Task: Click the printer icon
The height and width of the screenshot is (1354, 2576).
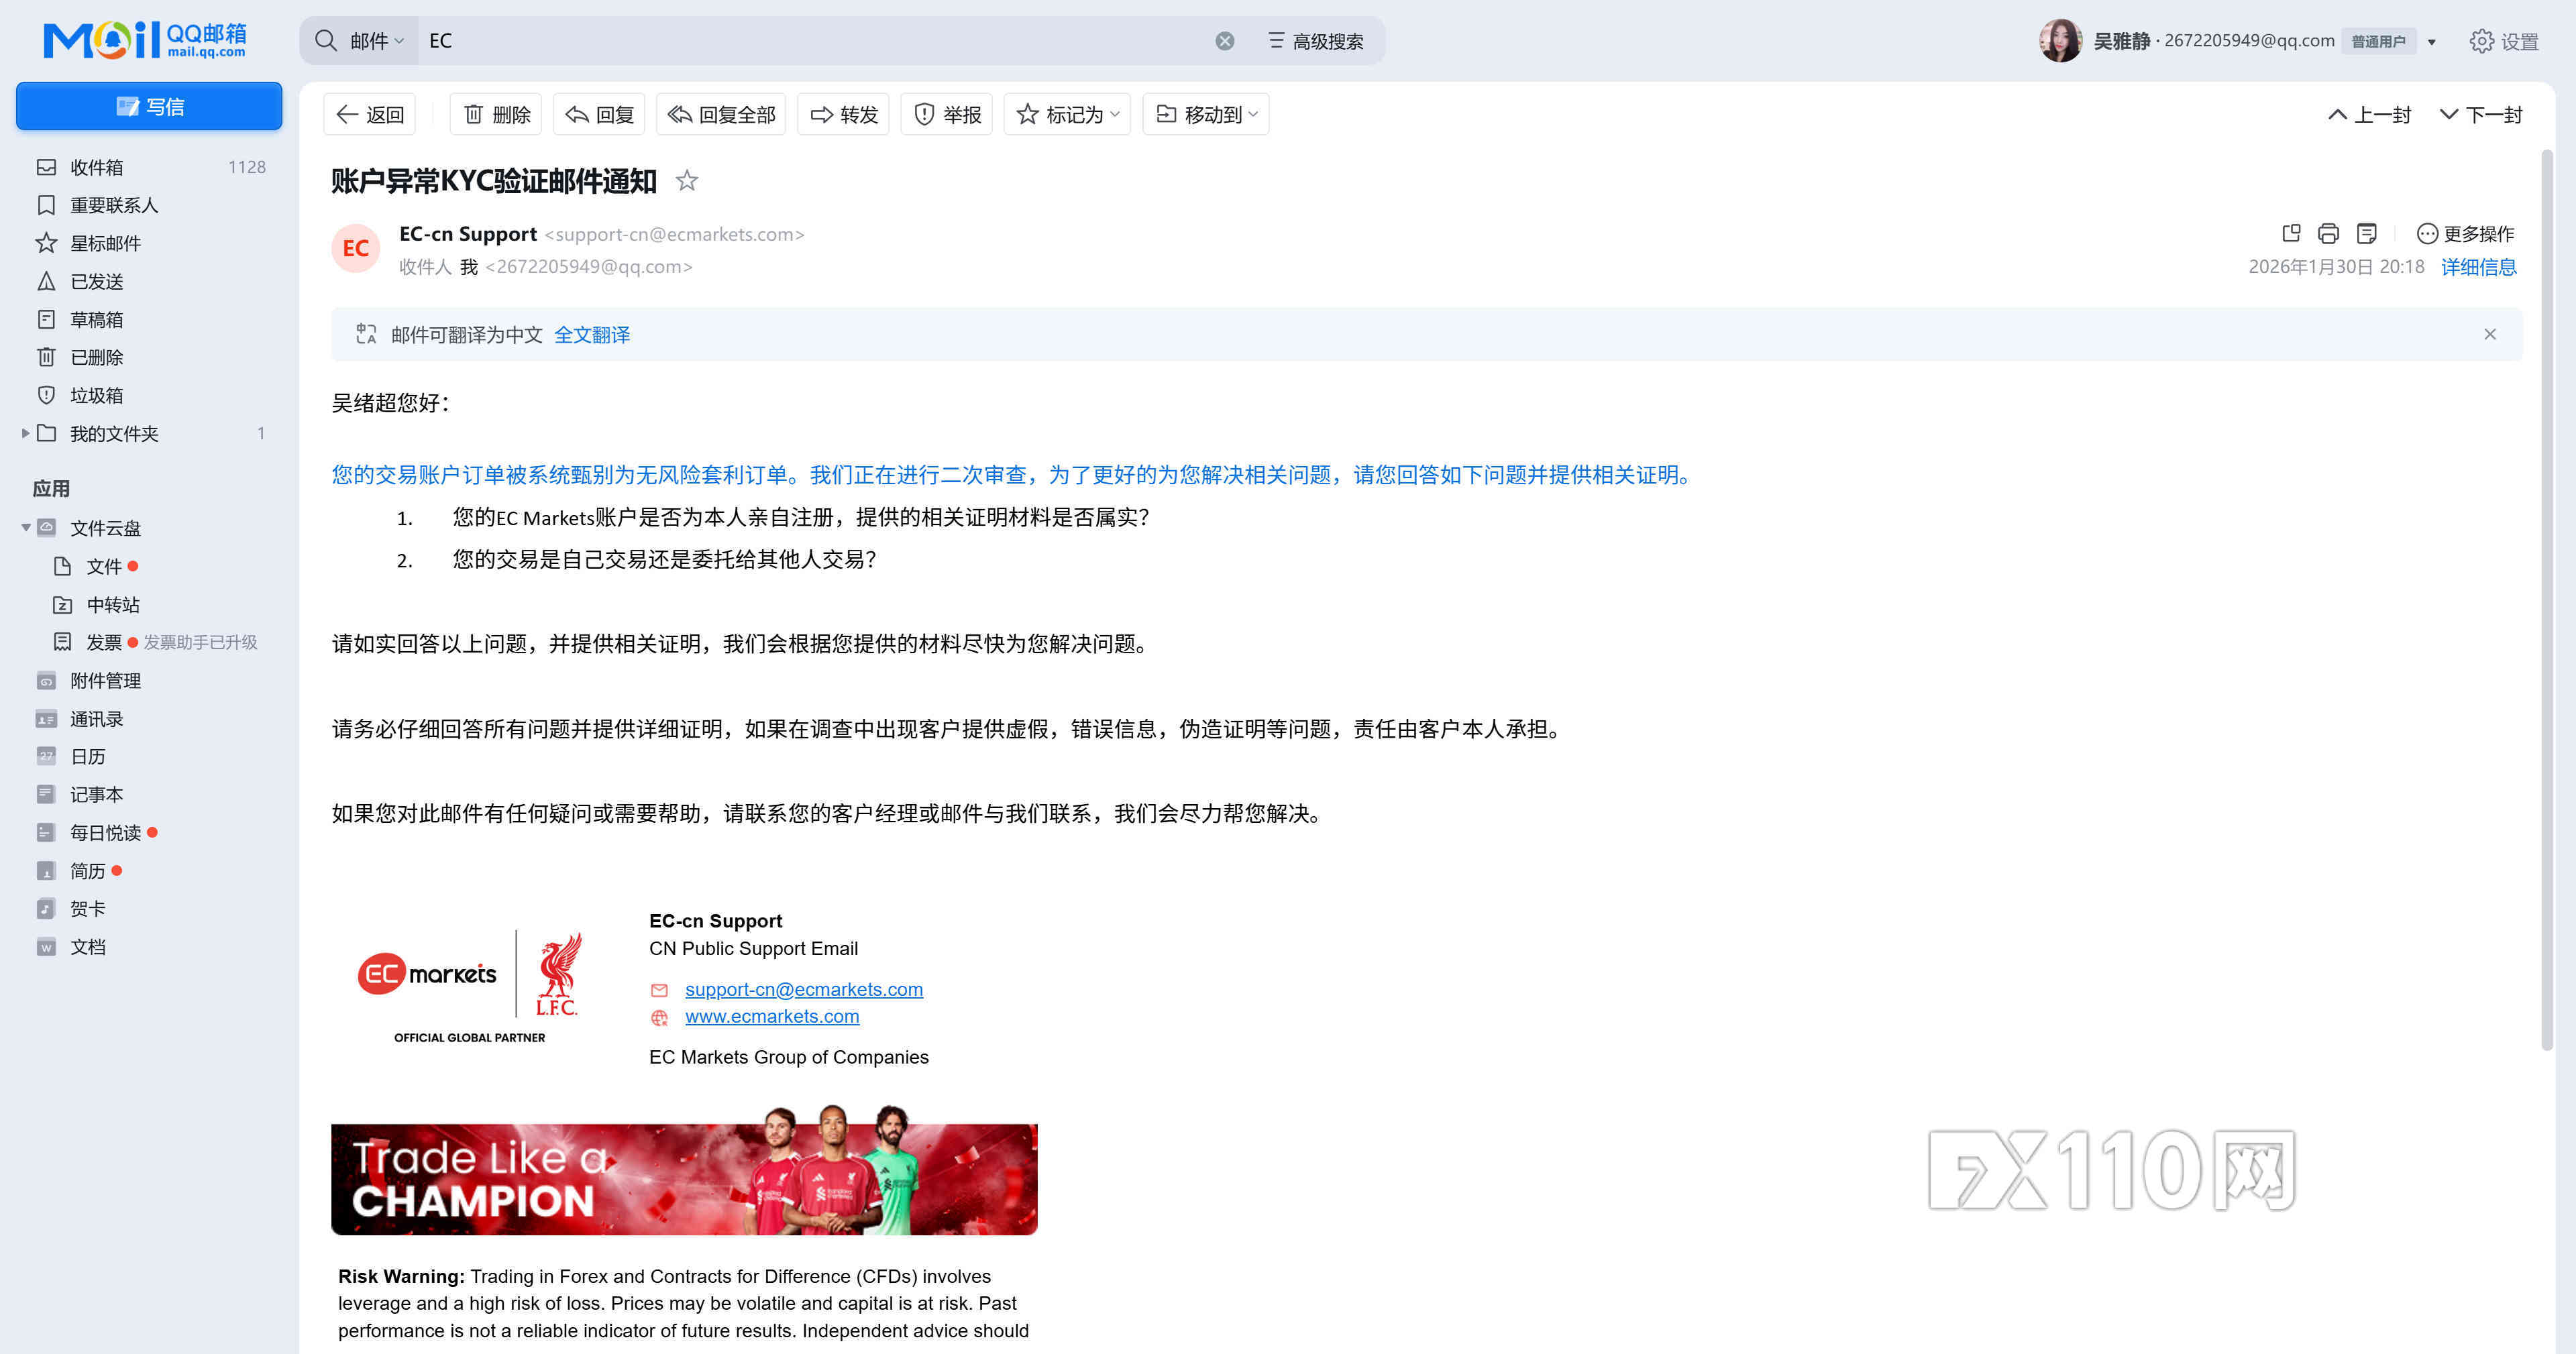Action: pos(2328,234)
